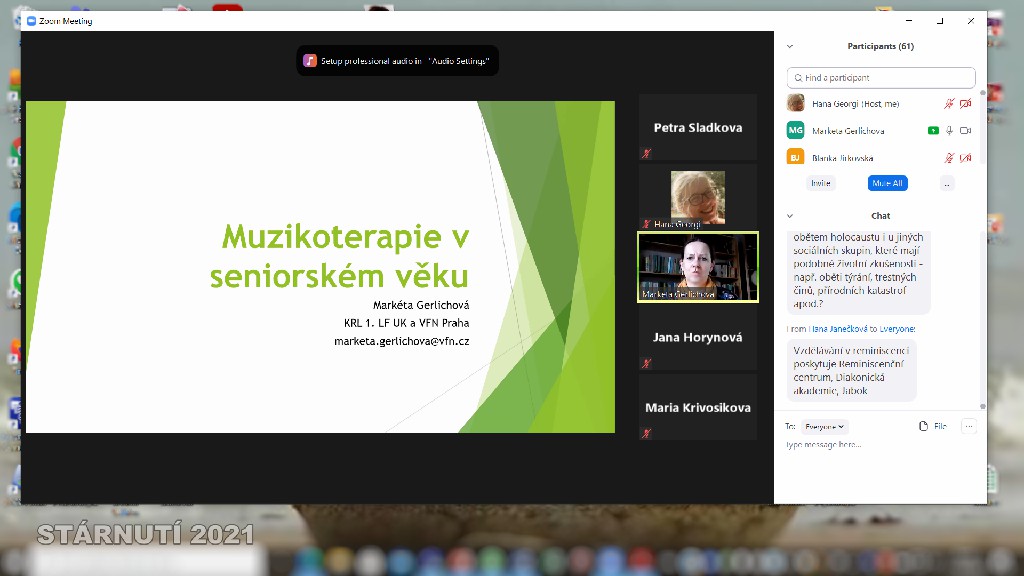Image resolution: width=1024 pixels, height=576 pixels.
Task: Click the music icon in the audio setup banner
Action: point(310,61)
